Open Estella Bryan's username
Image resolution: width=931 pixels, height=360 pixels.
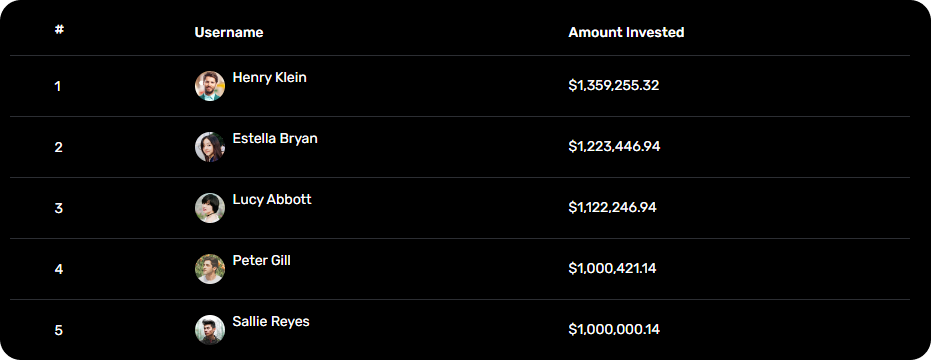click(275, 138)
